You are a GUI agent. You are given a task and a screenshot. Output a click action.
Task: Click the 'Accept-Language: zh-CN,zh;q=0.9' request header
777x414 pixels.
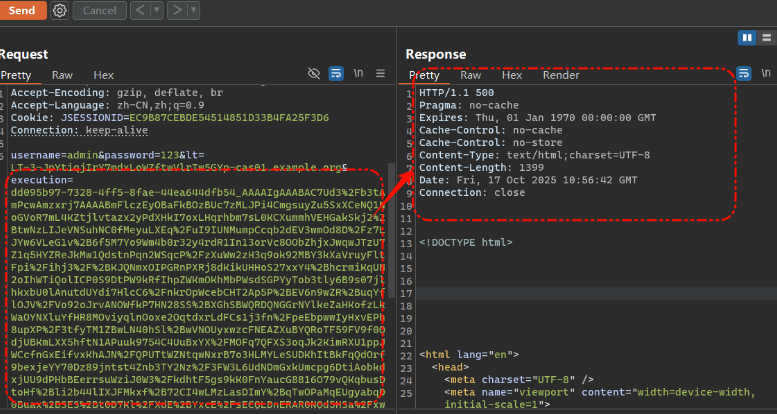coord(108,105)
